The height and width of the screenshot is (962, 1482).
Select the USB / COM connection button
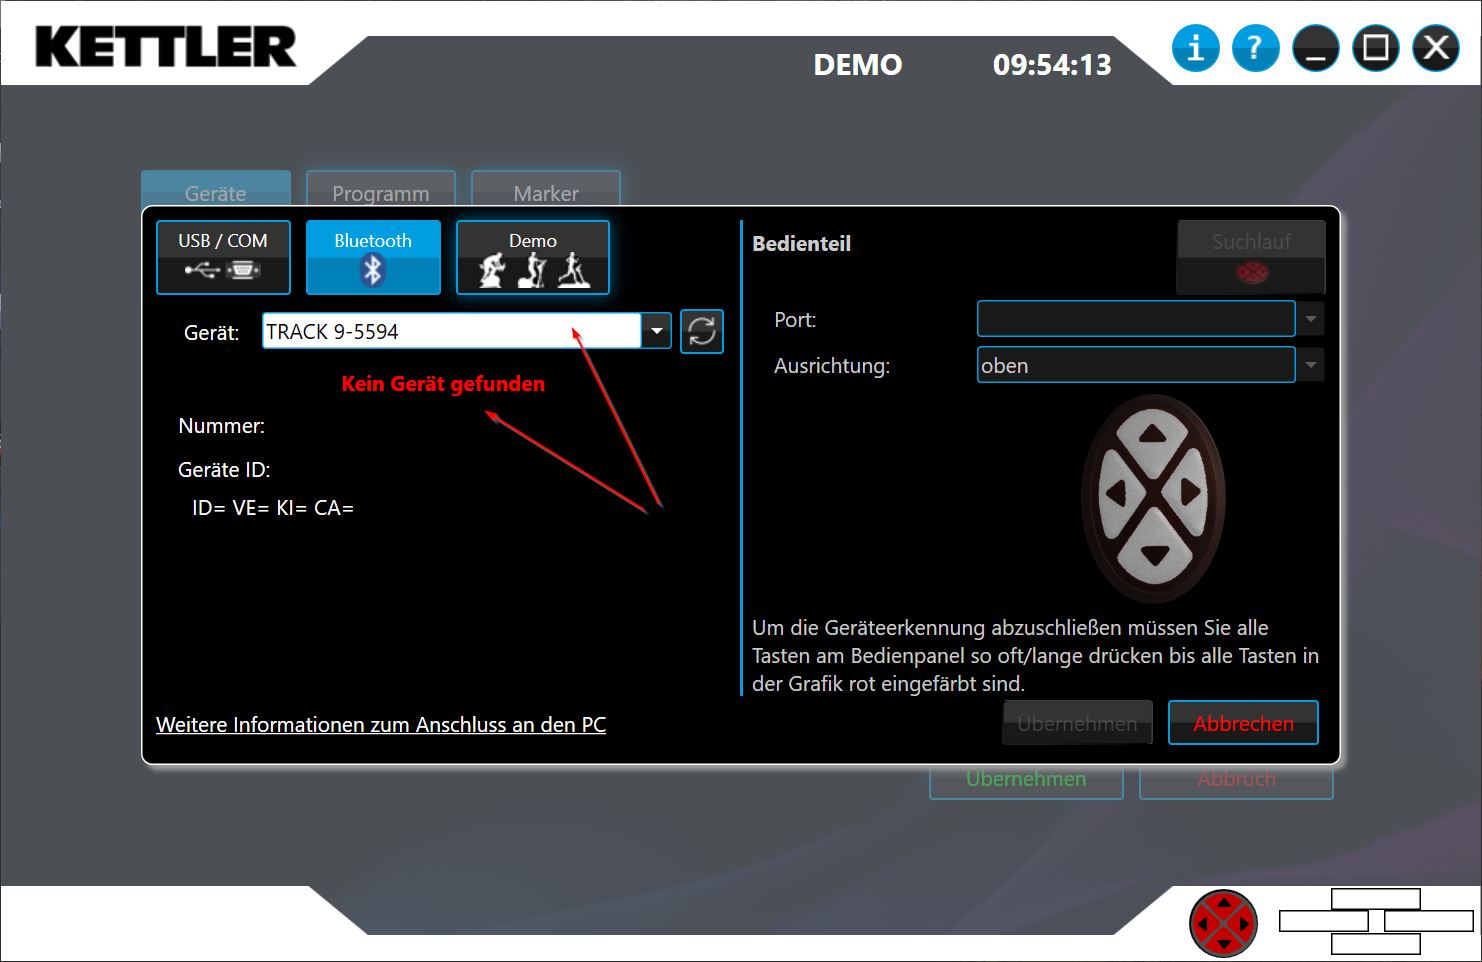coord(223,257)
